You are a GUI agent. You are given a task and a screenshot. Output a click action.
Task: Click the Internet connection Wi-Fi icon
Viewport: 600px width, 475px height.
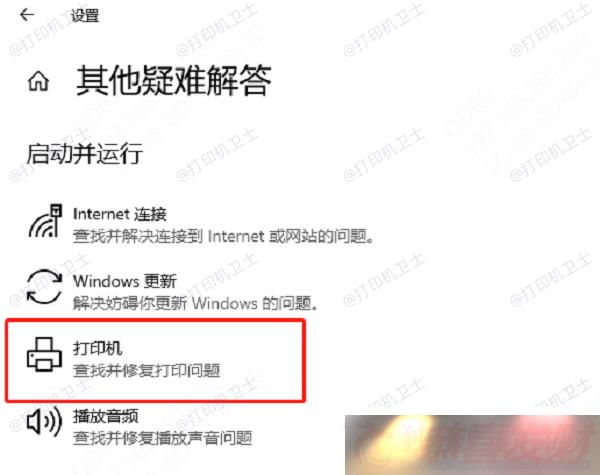click(45, 220)
